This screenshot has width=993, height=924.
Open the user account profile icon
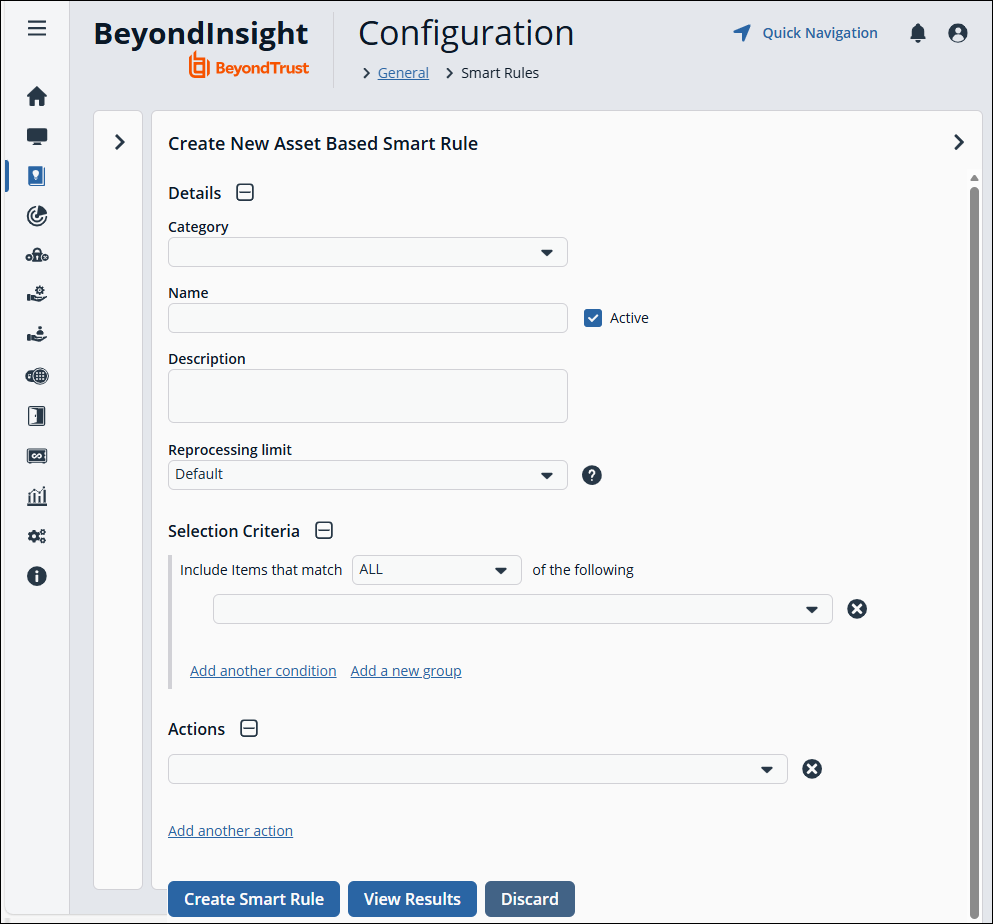[x=958, y=33]
